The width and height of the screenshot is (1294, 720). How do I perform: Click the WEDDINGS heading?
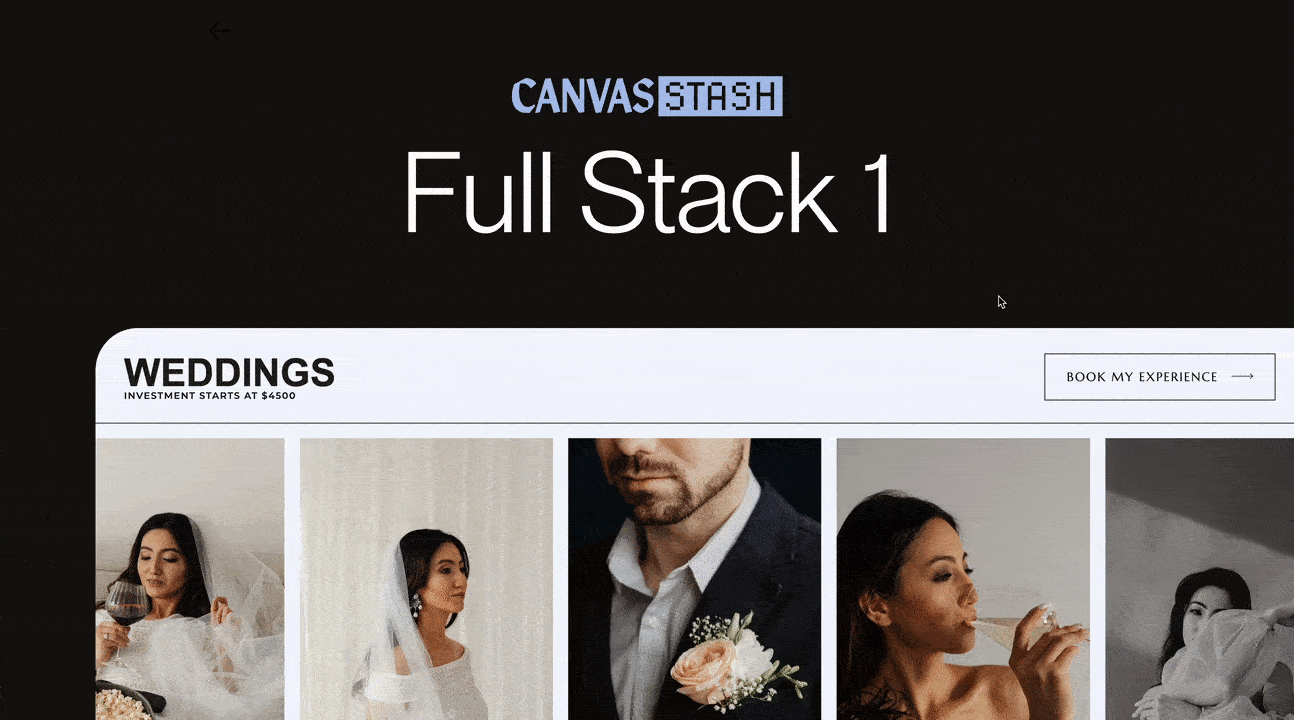[x=229, y=372]
